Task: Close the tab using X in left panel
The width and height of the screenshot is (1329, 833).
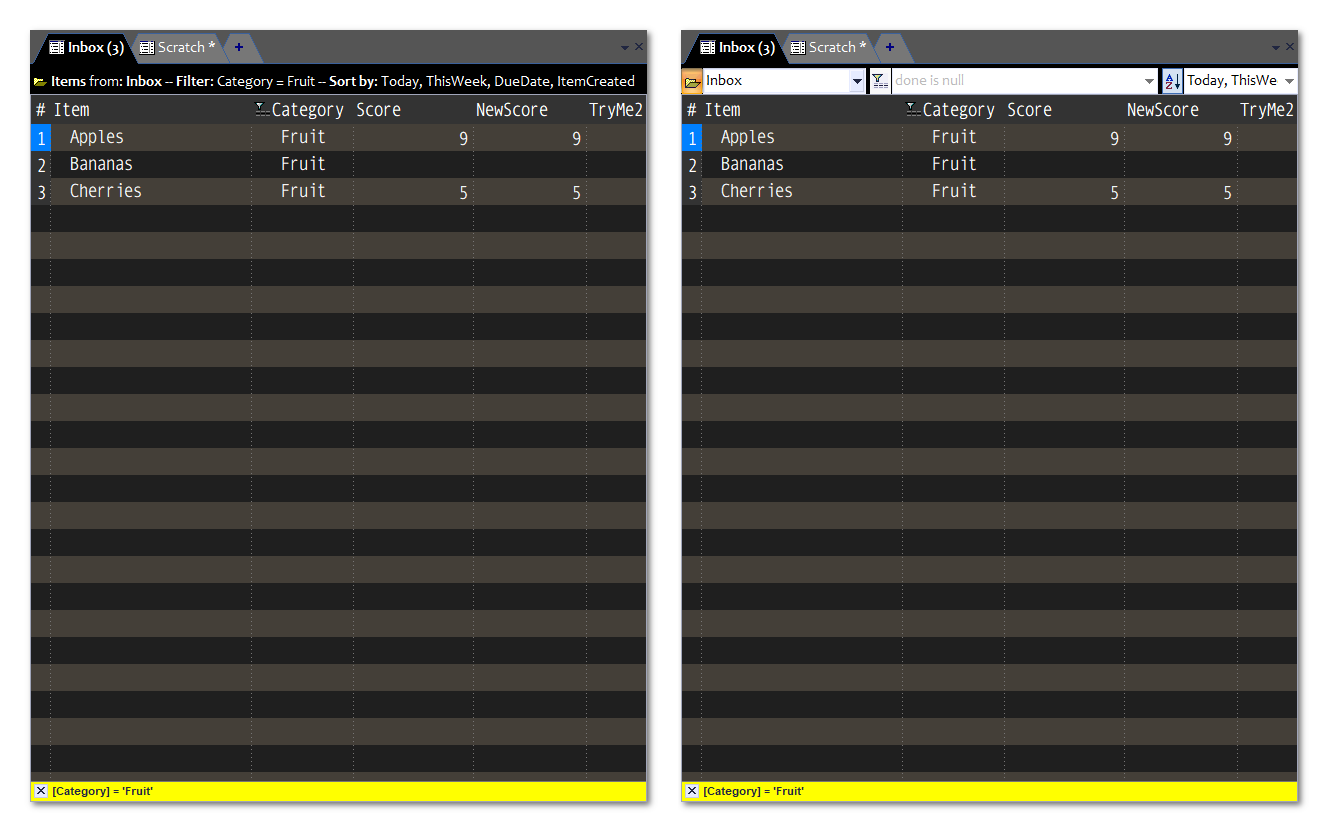Action: pos(639,47)
